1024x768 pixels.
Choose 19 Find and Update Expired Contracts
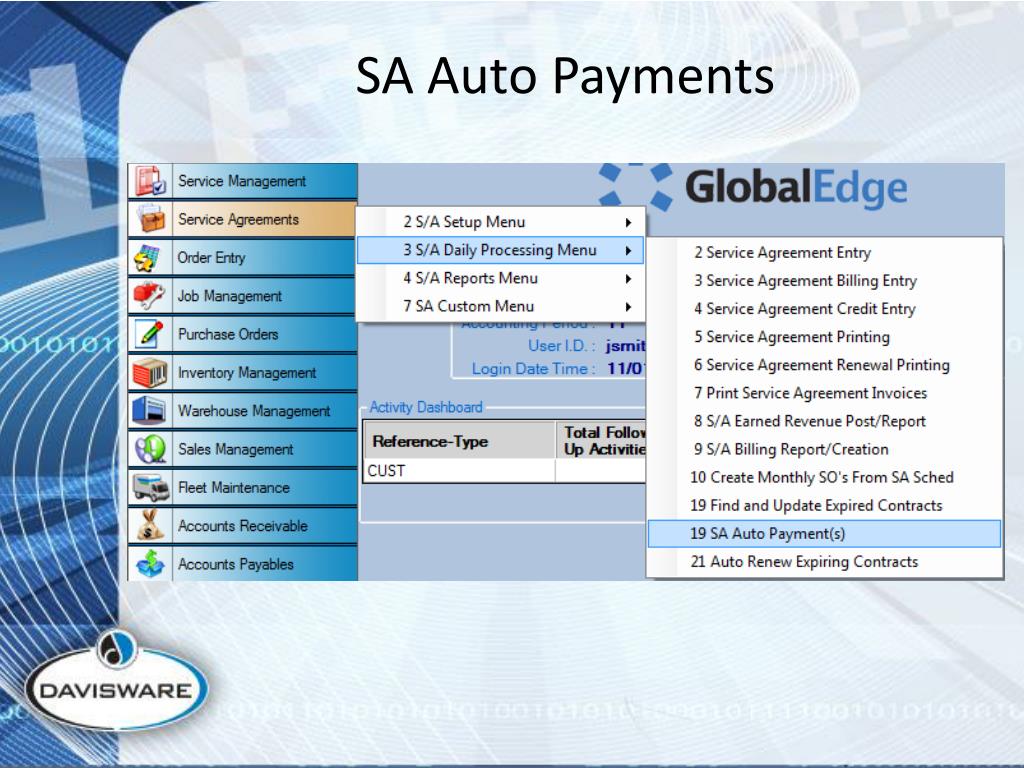point(824,505)
